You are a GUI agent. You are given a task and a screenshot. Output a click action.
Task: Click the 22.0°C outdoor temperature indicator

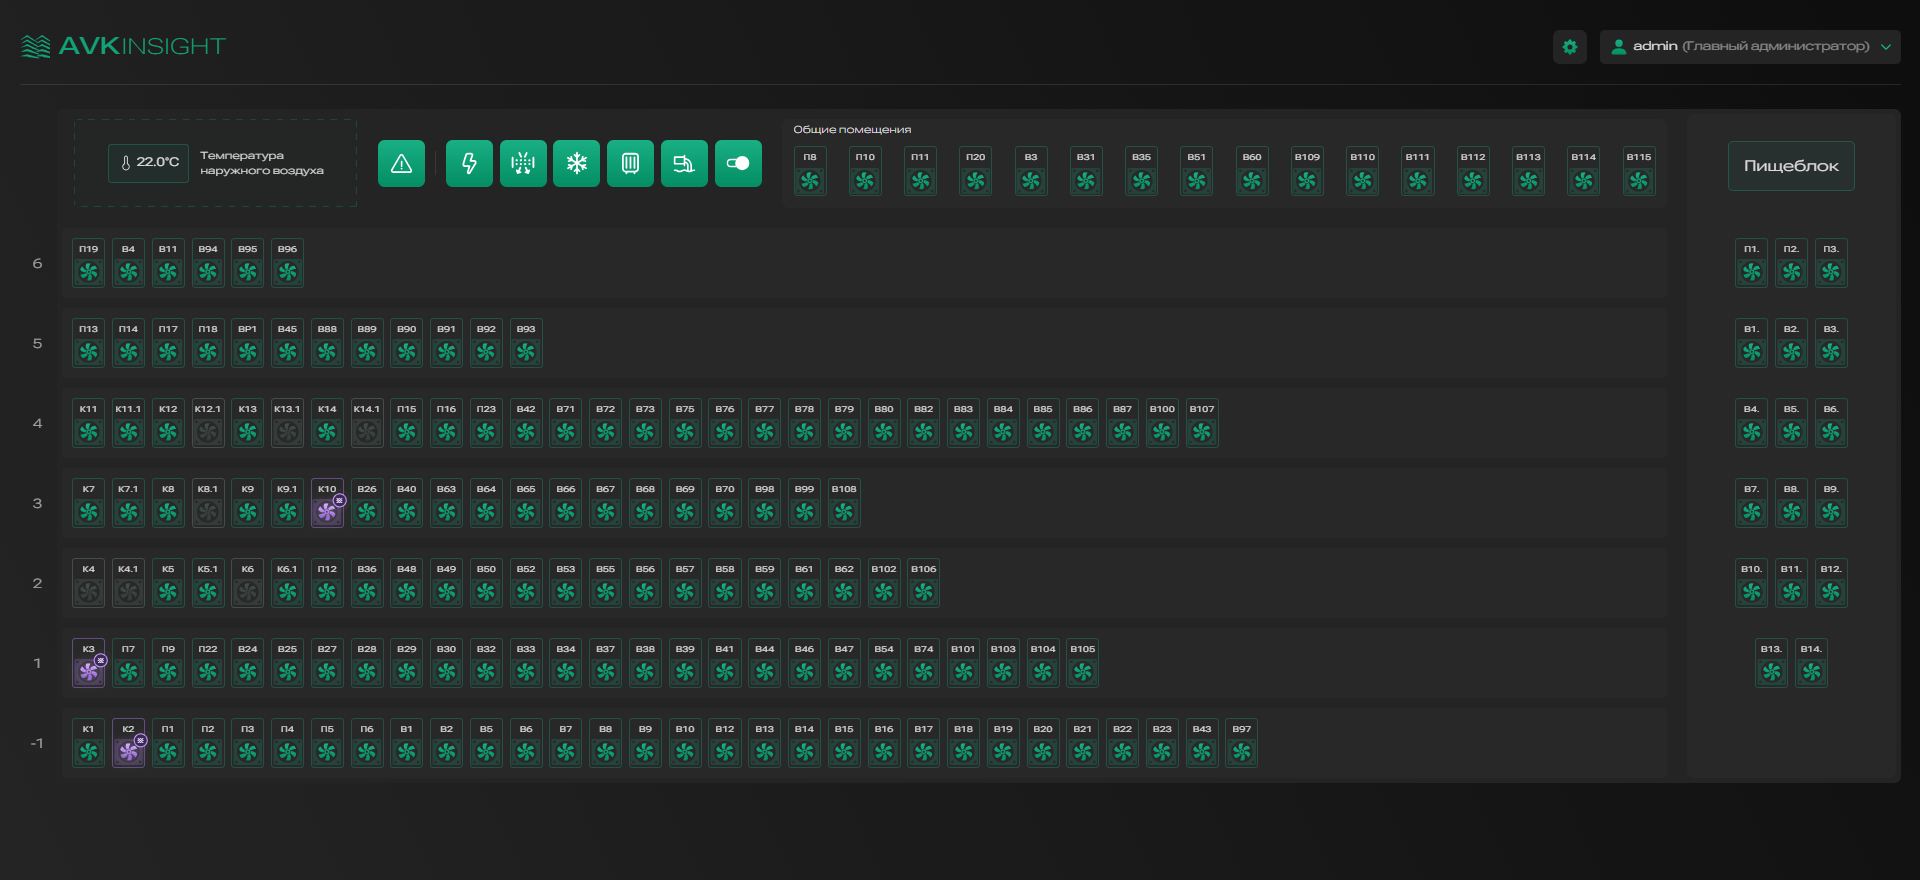(148, 163)
